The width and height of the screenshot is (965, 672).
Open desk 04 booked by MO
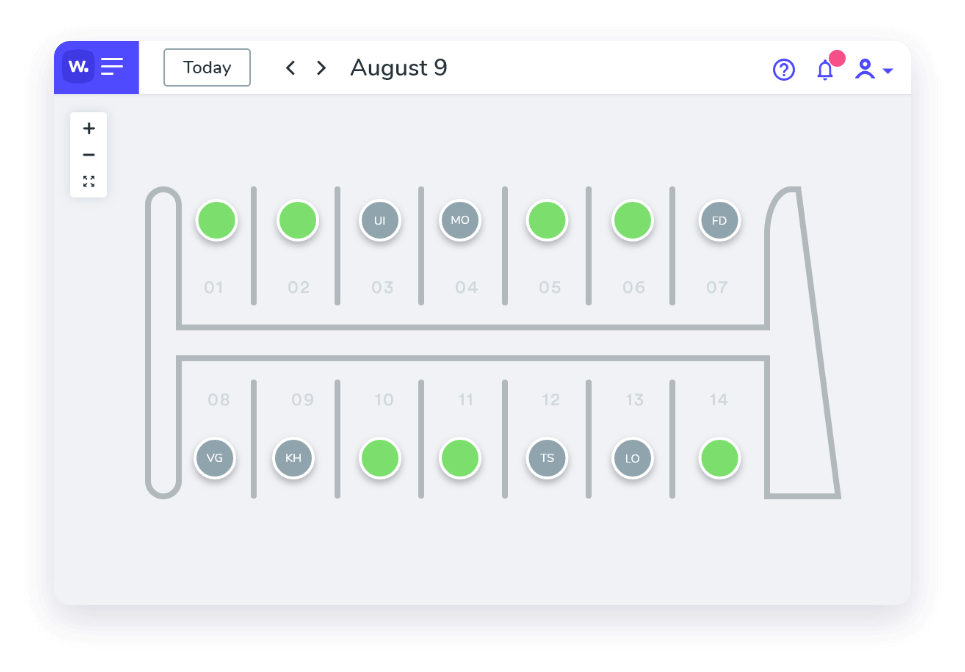pos(460,220)
